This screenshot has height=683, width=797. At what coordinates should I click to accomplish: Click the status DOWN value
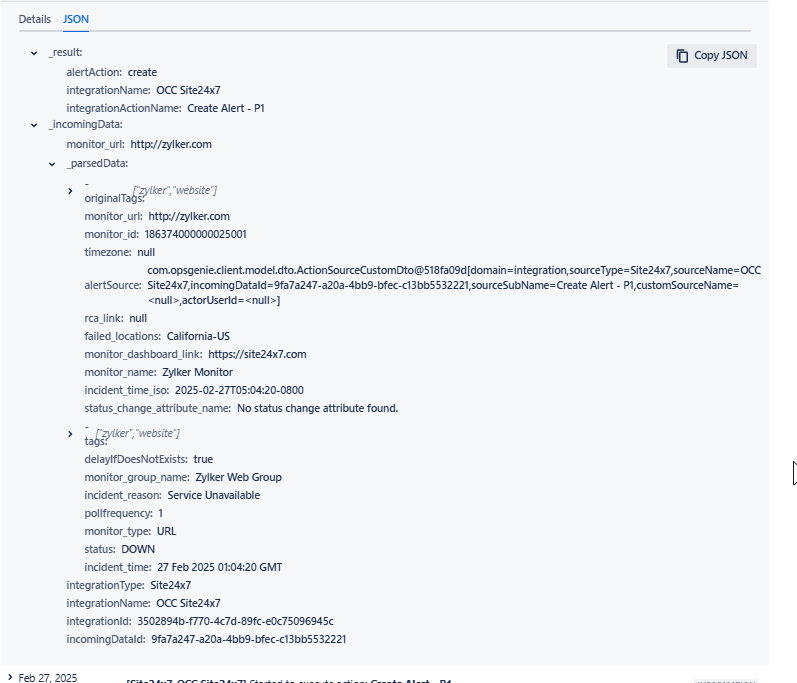pos(138,549)
